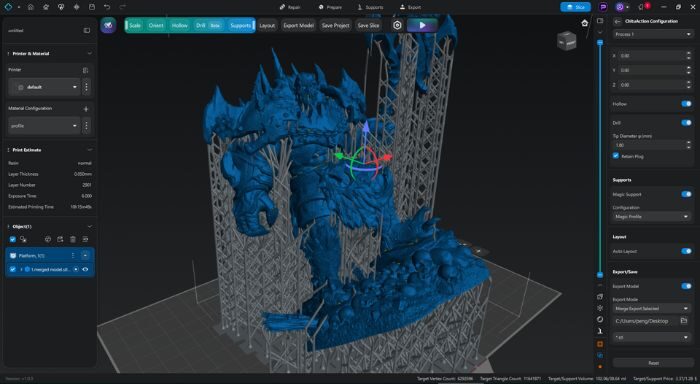
Task: Click the Save Project button
Action: click(x=336, y=25)
